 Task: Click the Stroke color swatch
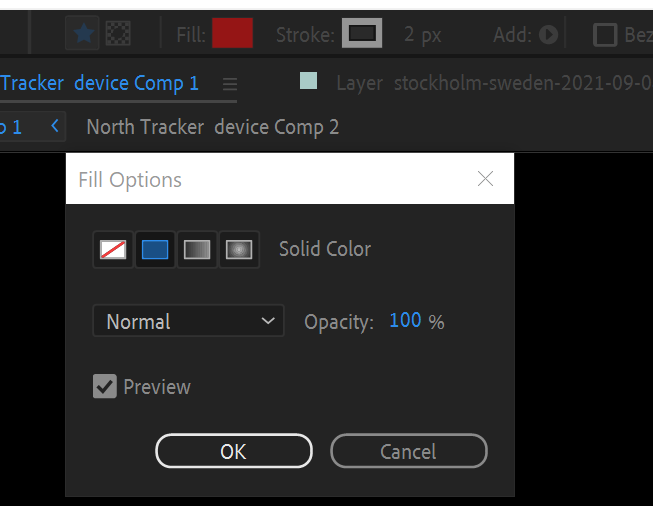click(x=362, y=34)
